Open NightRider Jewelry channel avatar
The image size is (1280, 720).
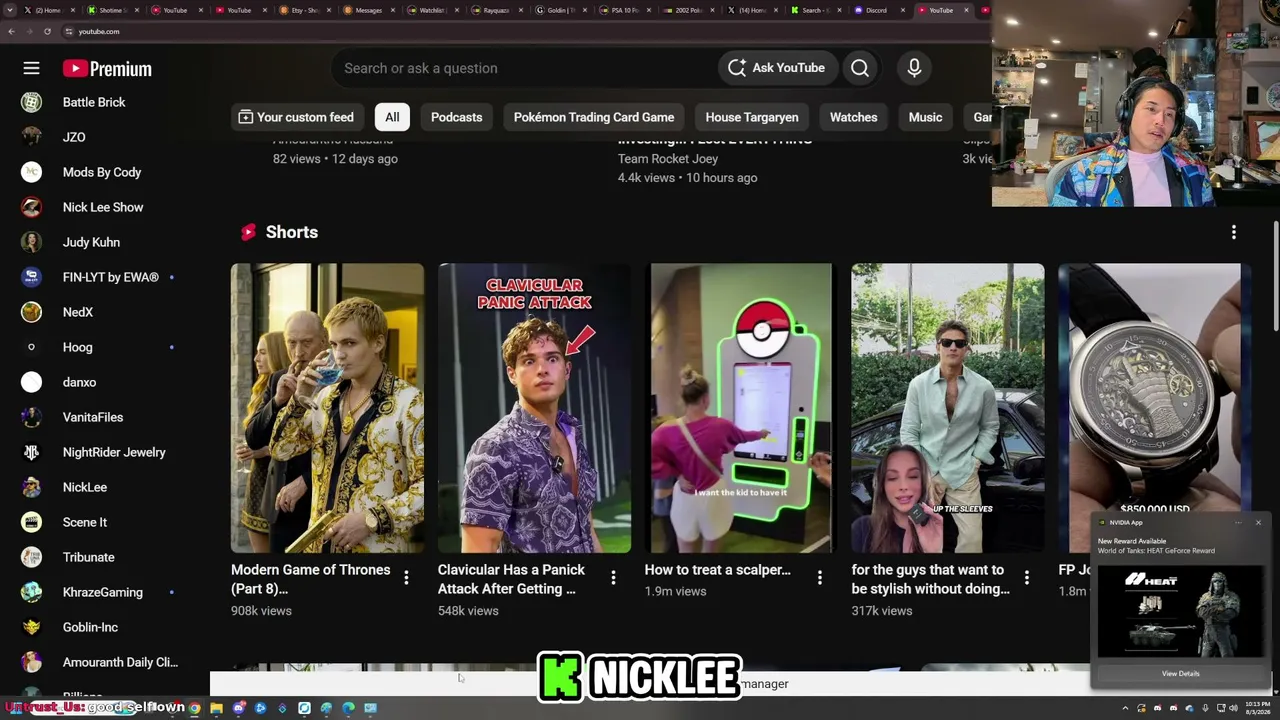(31, 452)
